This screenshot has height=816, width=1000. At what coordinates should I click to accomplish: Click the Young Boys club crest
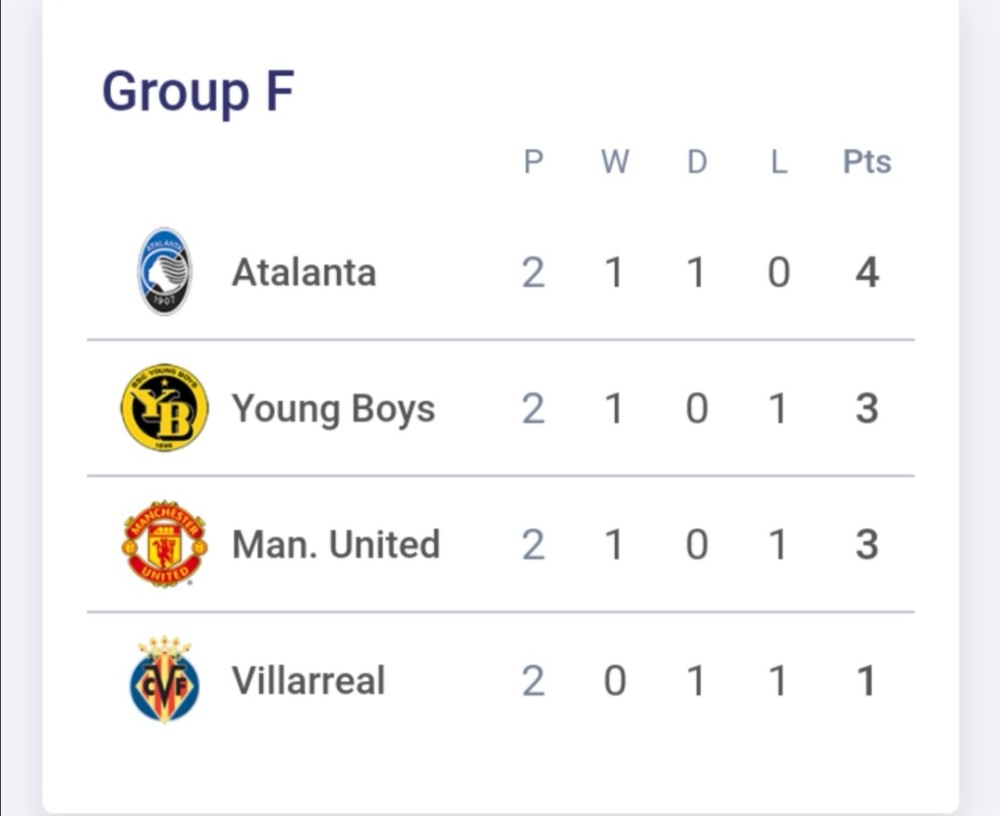pos(164,407)
